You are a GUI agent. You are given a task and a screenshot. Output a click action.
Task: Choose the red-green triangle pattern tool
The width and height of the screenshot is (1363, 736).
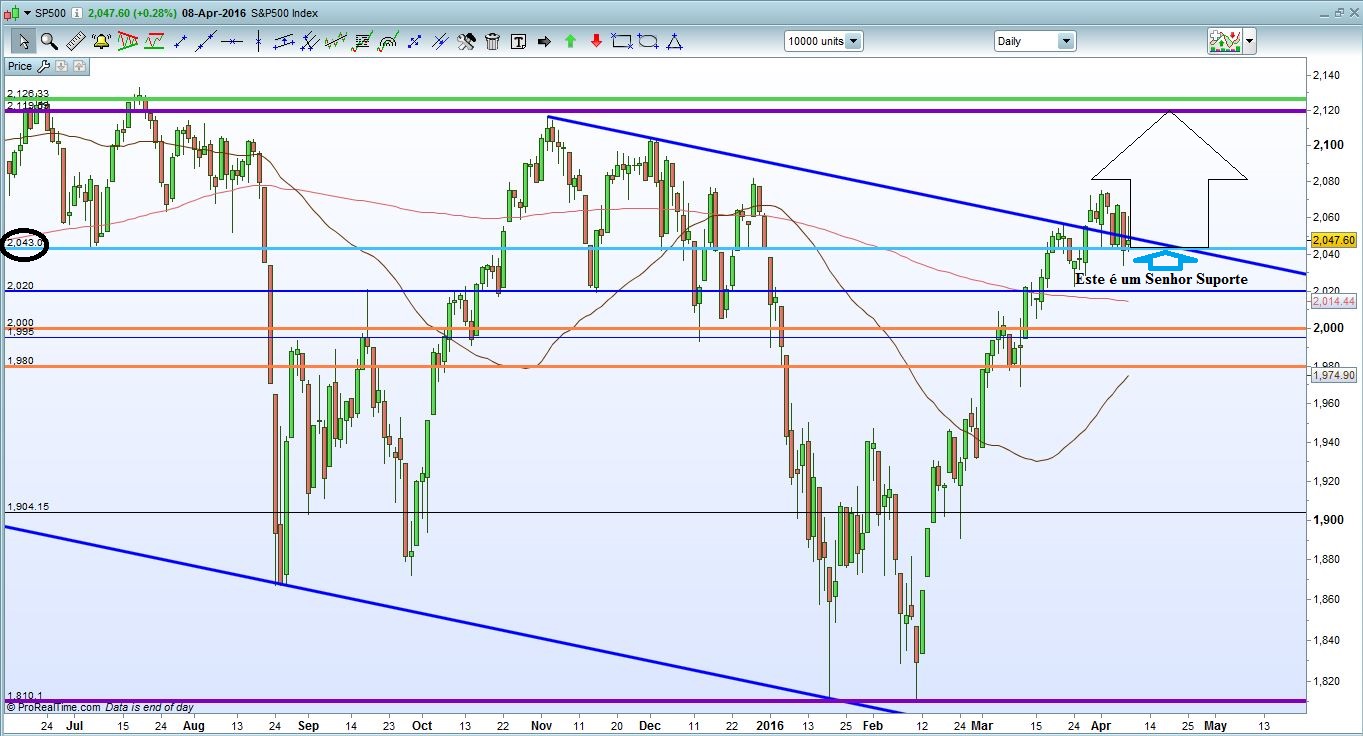coord(127,41)
